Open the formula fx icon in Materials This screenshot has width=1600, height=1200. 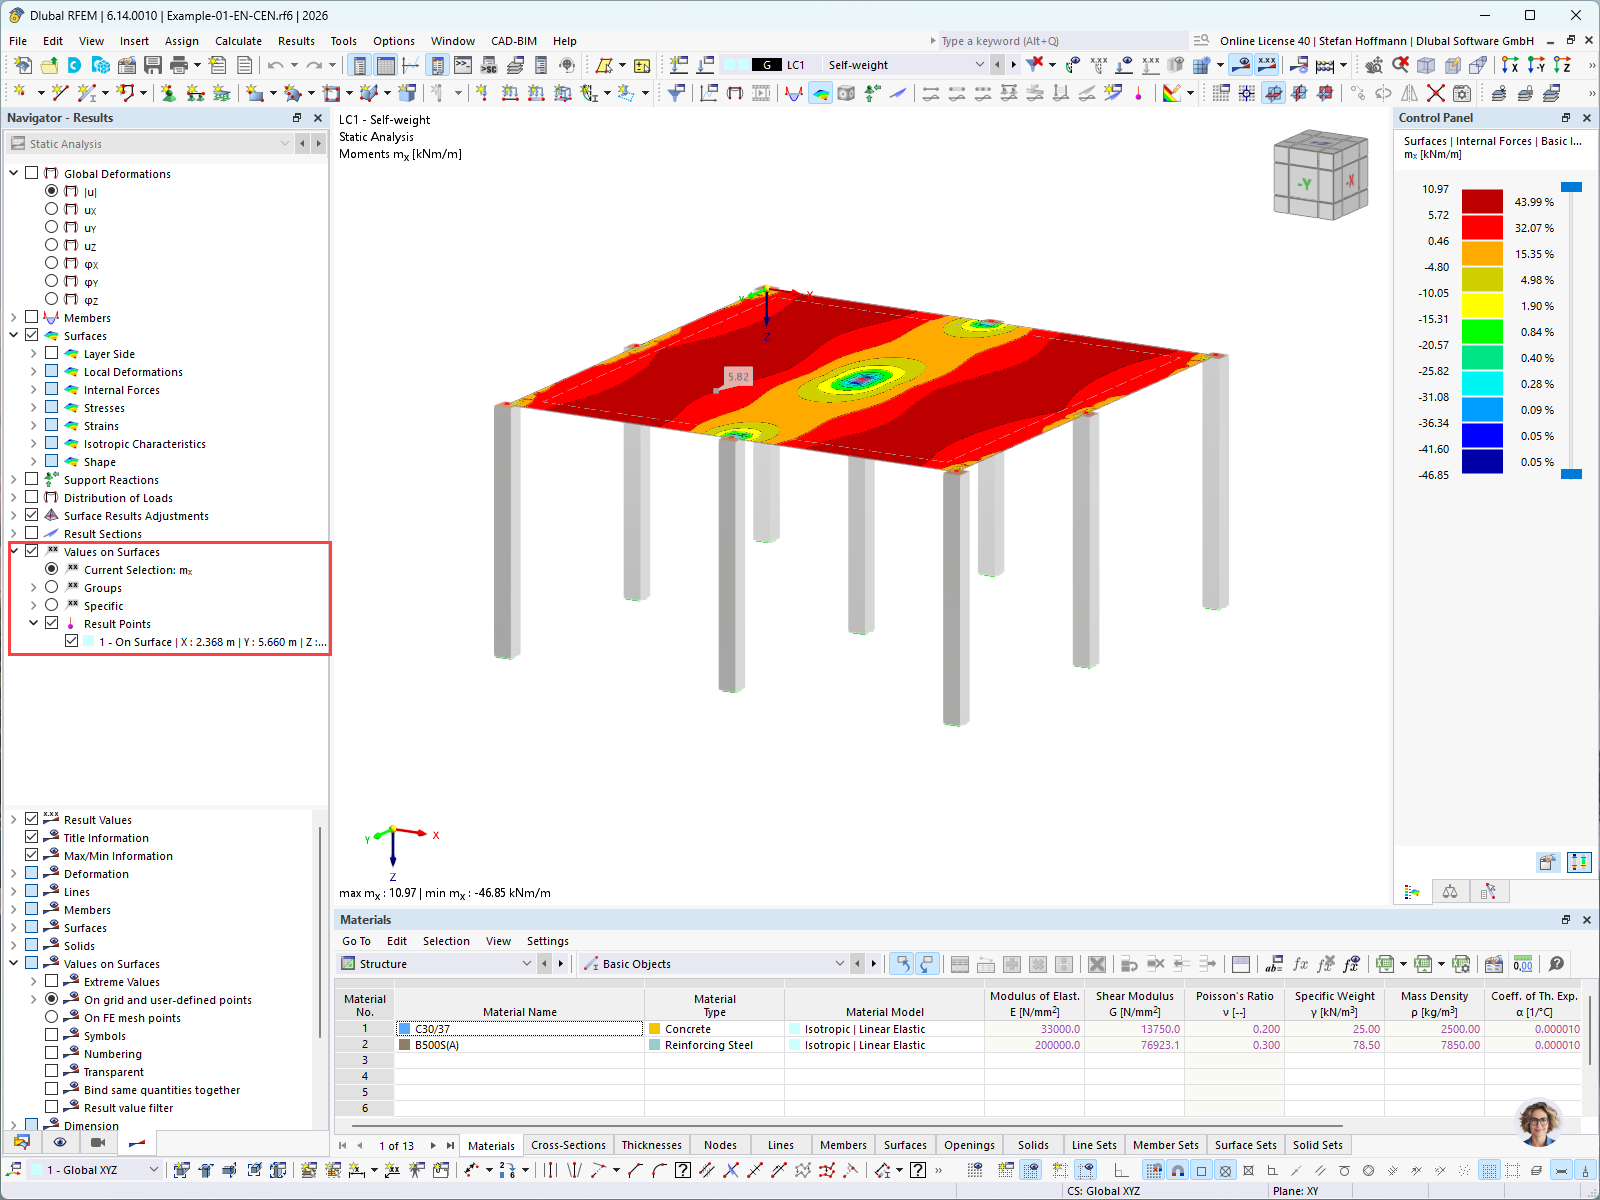tap(1300, 964)
